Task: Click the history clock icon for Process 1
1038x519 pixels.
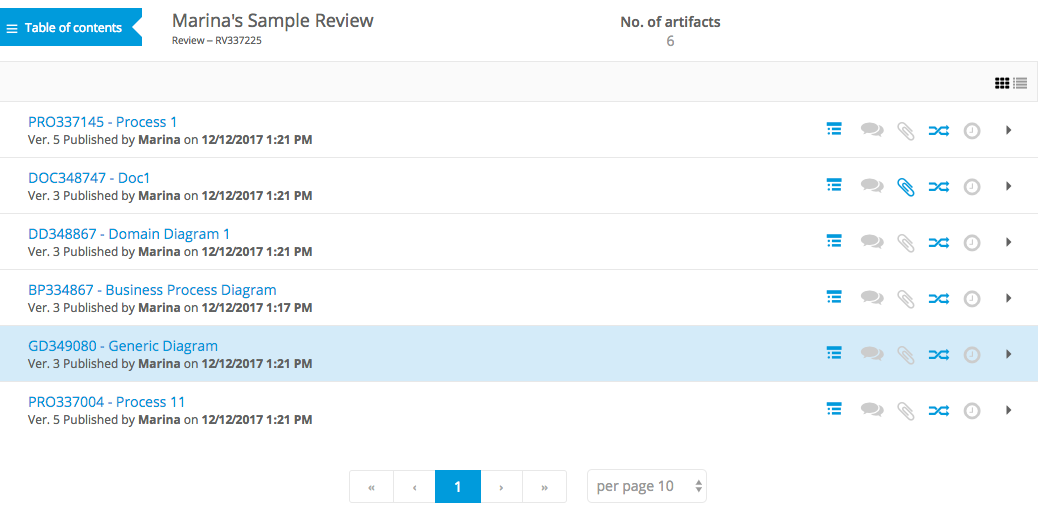Action: [x=971, y=130]
